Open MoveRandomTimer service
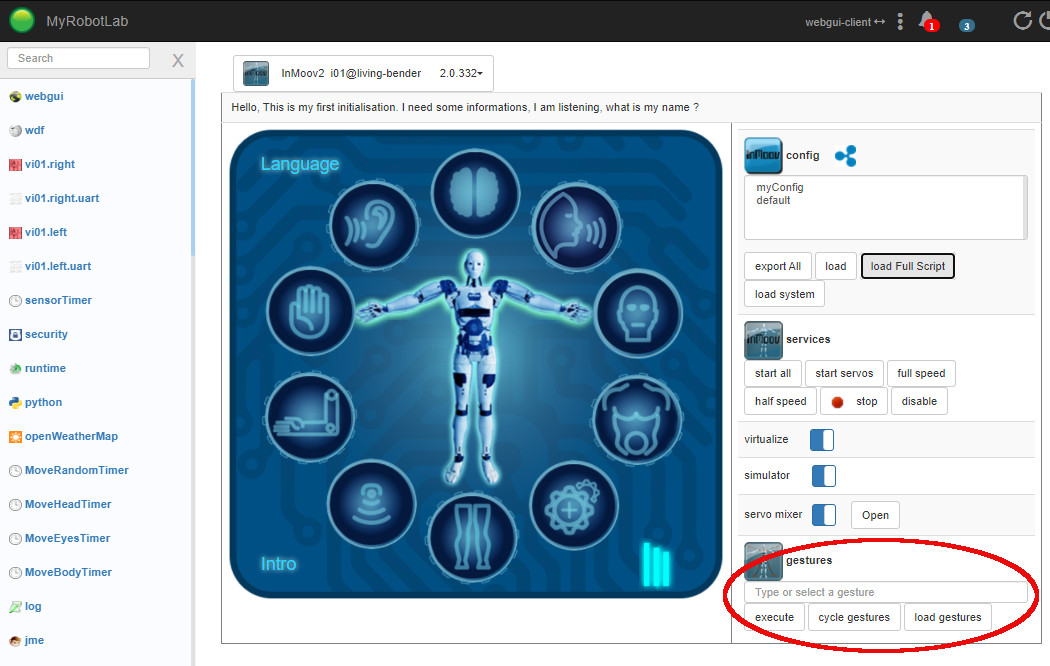This screenshot has height=666, width=1050. (x=76, y=471)
